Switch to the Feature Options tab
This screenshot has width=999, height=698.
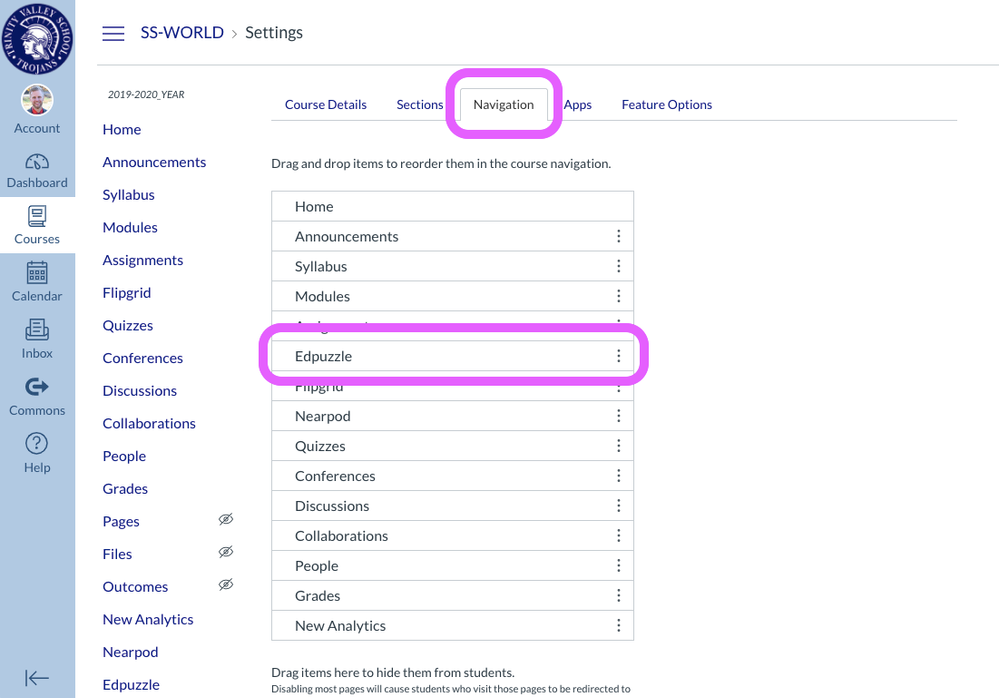[667, 104]
